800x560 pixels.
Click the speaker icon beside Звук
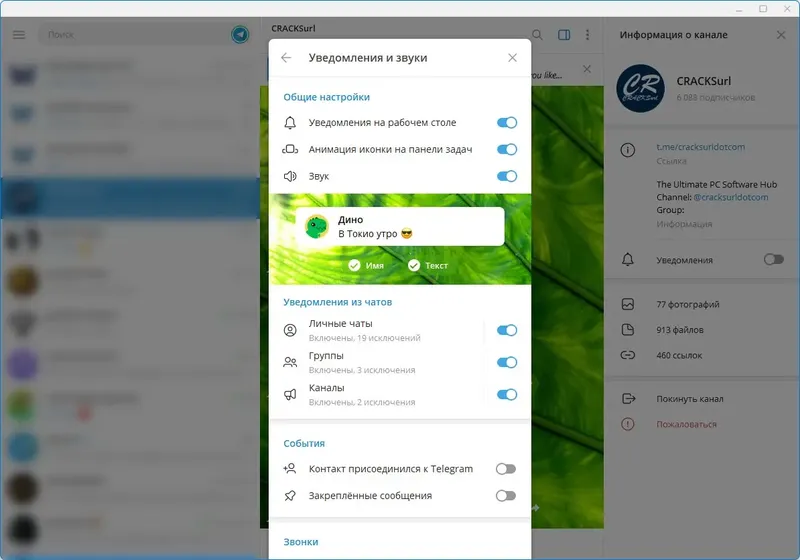[x=290, y=176]
